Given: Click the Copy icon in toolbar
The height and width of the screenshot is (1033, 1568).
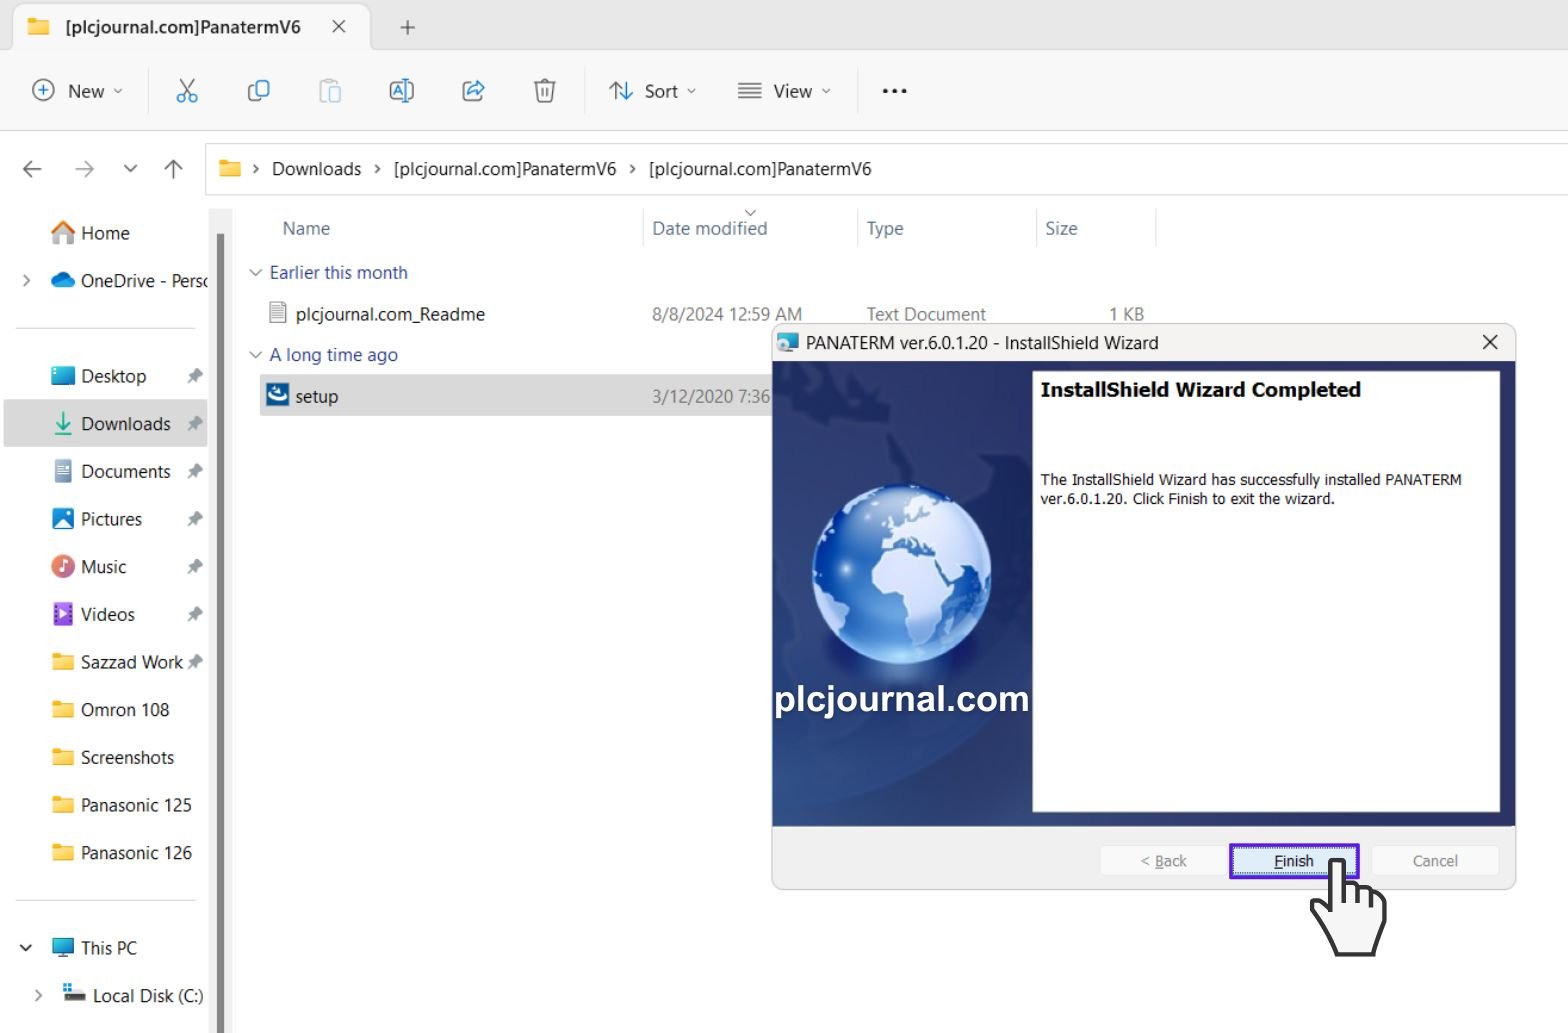Looking at the screenshot, I should (x=258, y=91).
